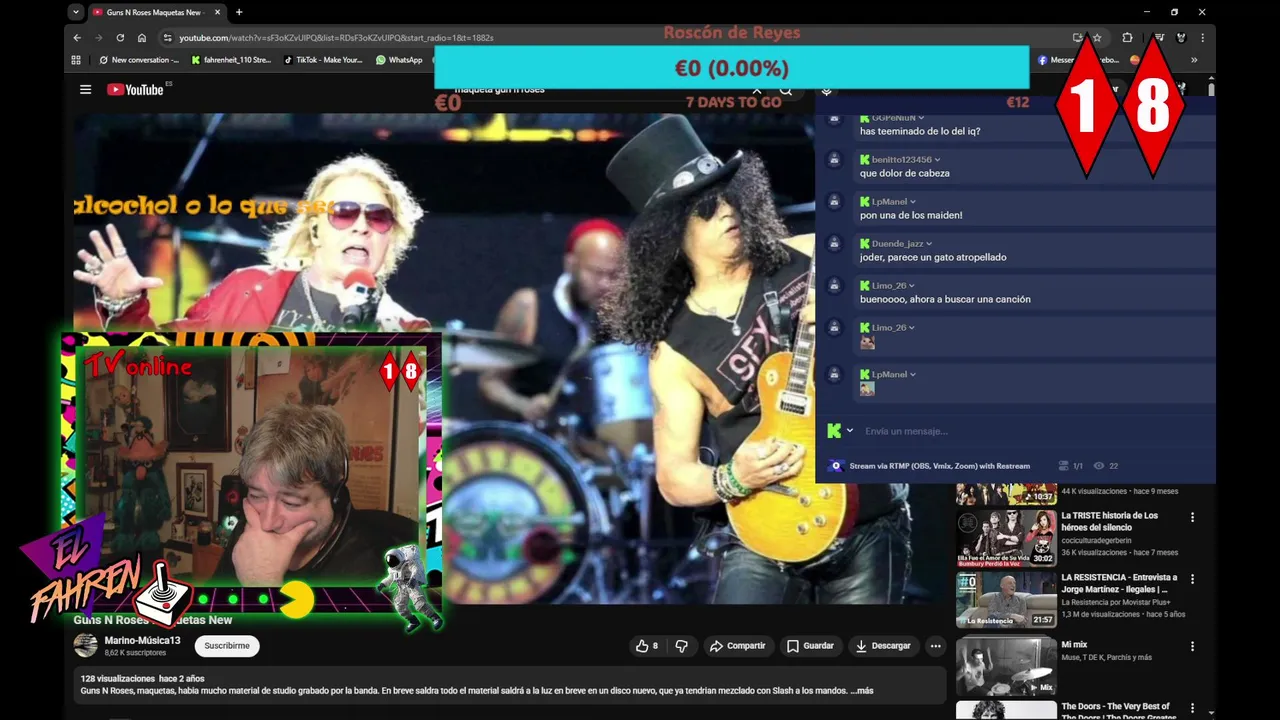Open the install app icon in address bar

click(1078, 37)
